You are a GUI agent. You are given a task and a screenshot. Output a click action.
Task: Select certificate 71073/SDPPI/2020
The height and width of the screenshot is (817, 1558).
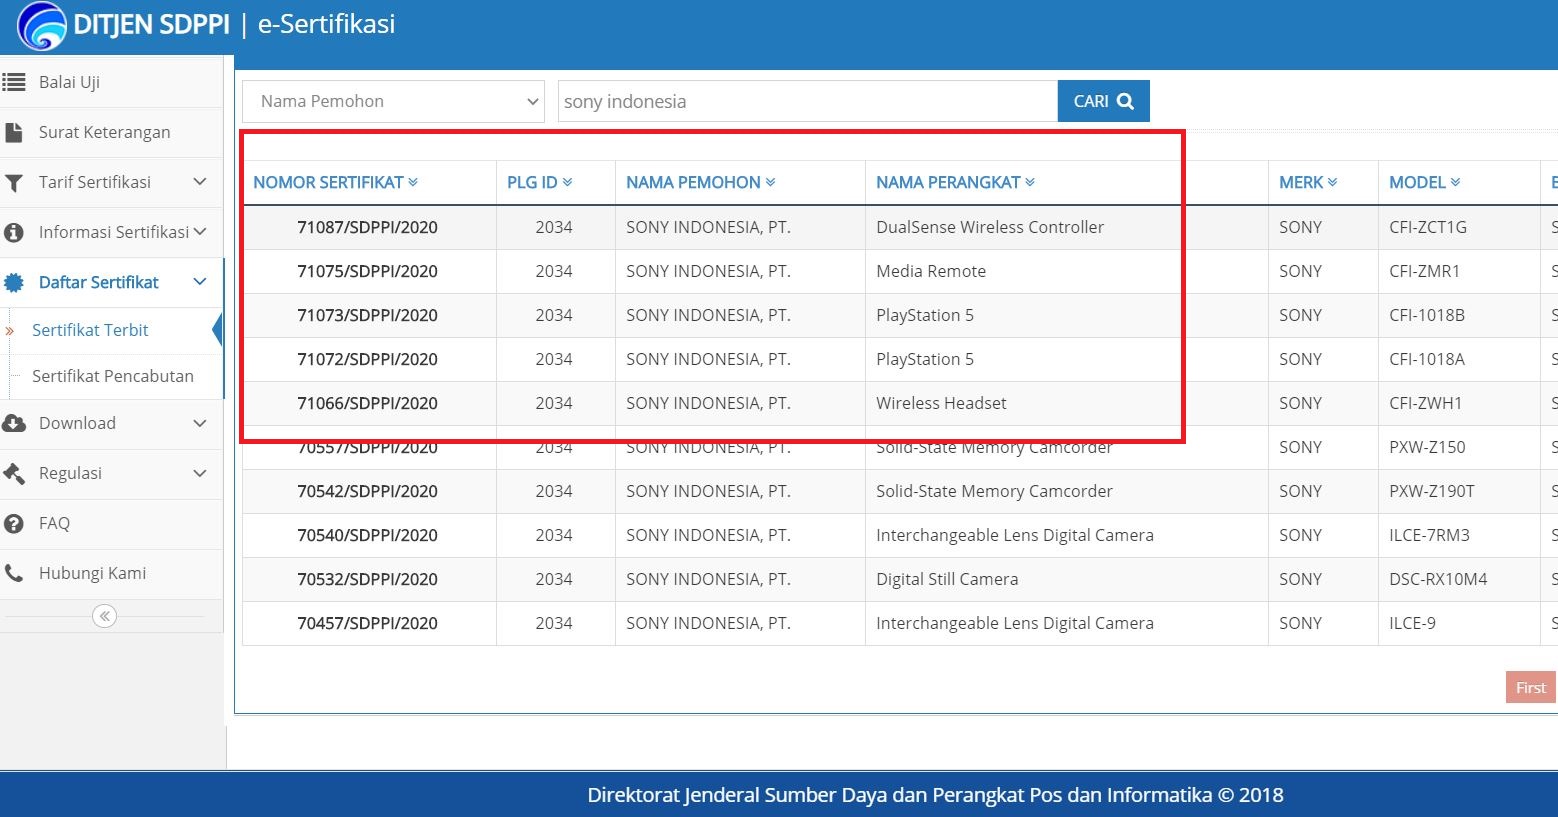coord(367,315)
